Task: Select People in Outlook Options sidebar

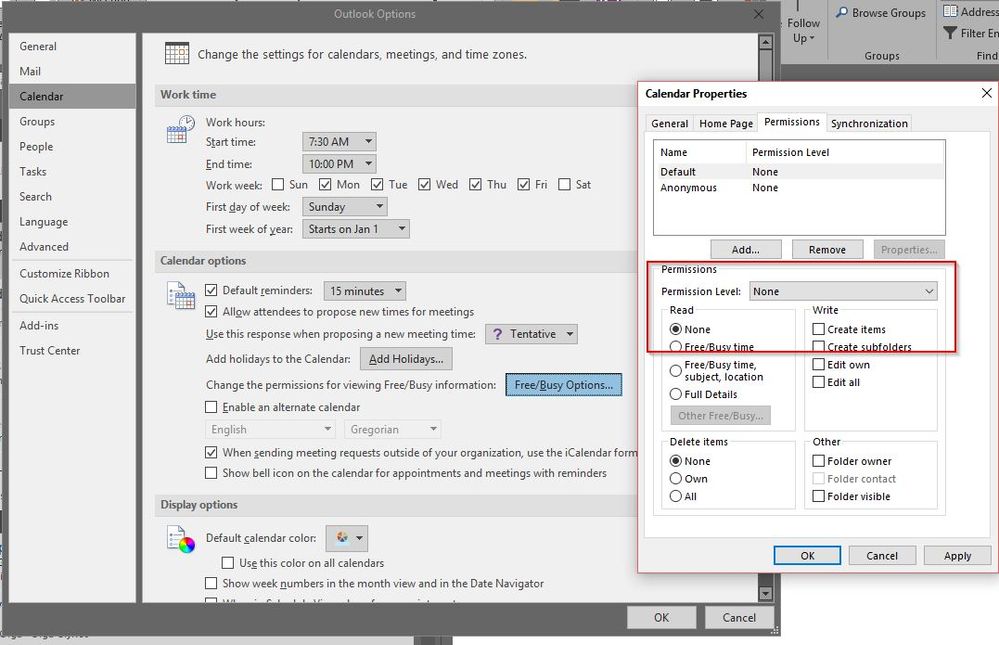Action: (x=73, y=146)
